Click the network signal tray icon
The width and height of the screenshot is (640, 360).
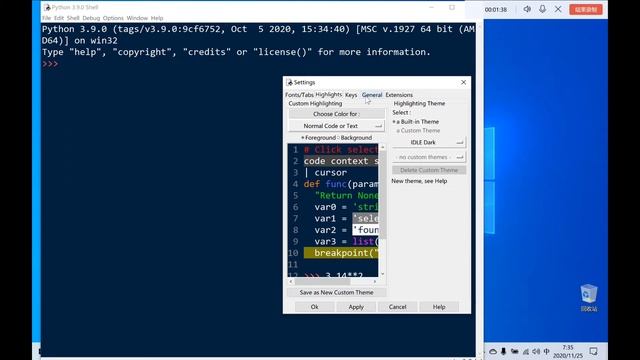tap(525, 351)
